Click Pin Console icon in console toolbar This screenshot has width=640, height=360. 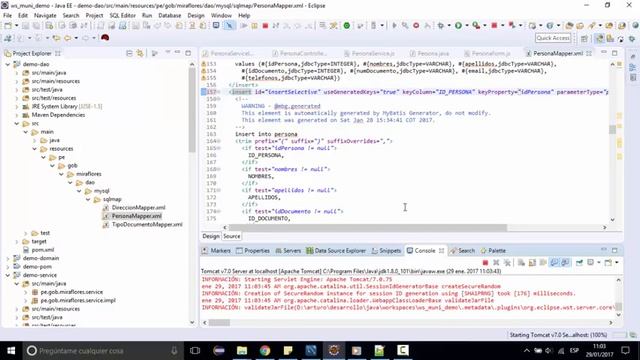[x=579, y=262]
